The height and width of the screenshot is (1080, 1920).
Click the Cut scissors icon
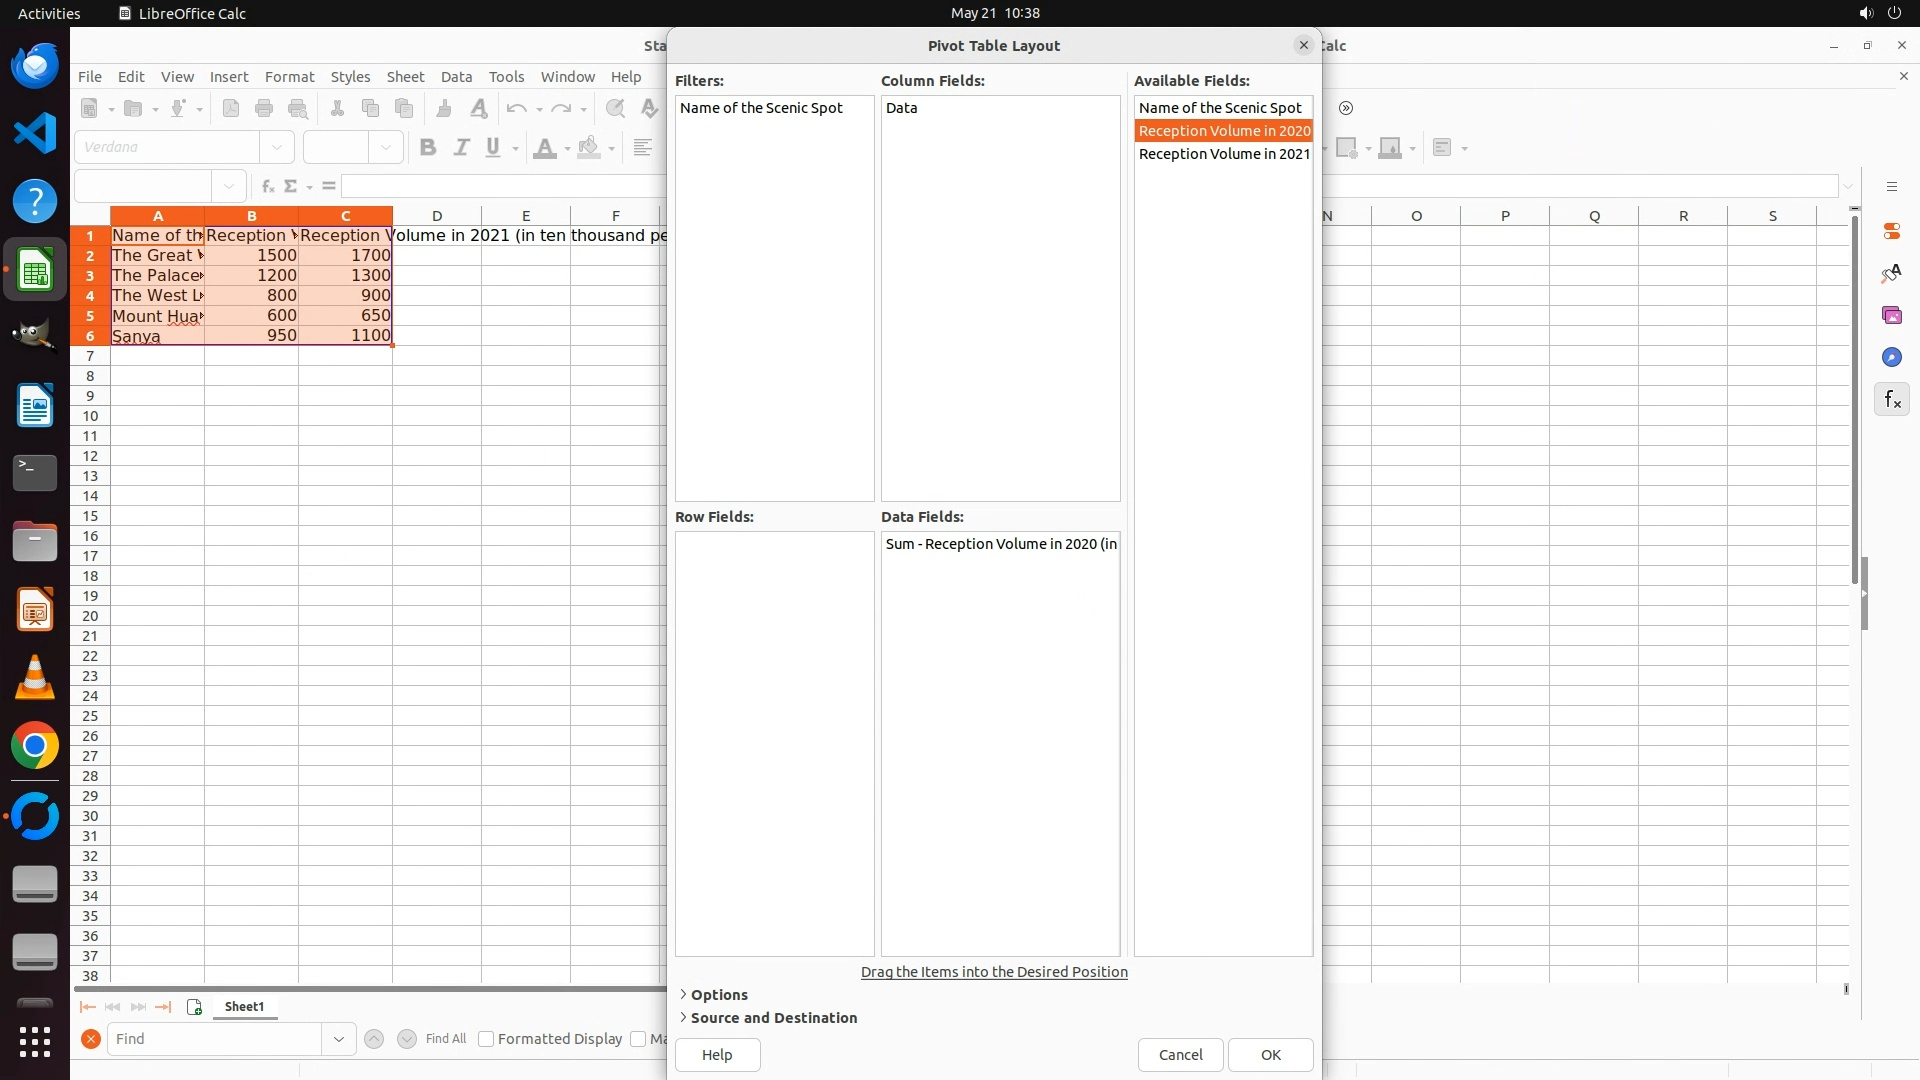click(337, 109)
